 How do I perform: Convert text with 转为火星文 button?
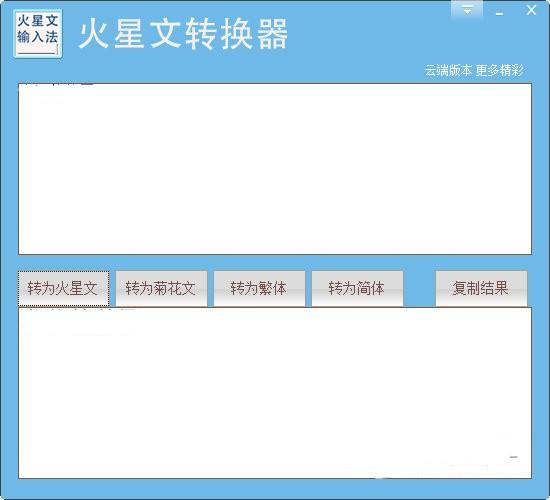pyautogui.click(x=63, y=288)
